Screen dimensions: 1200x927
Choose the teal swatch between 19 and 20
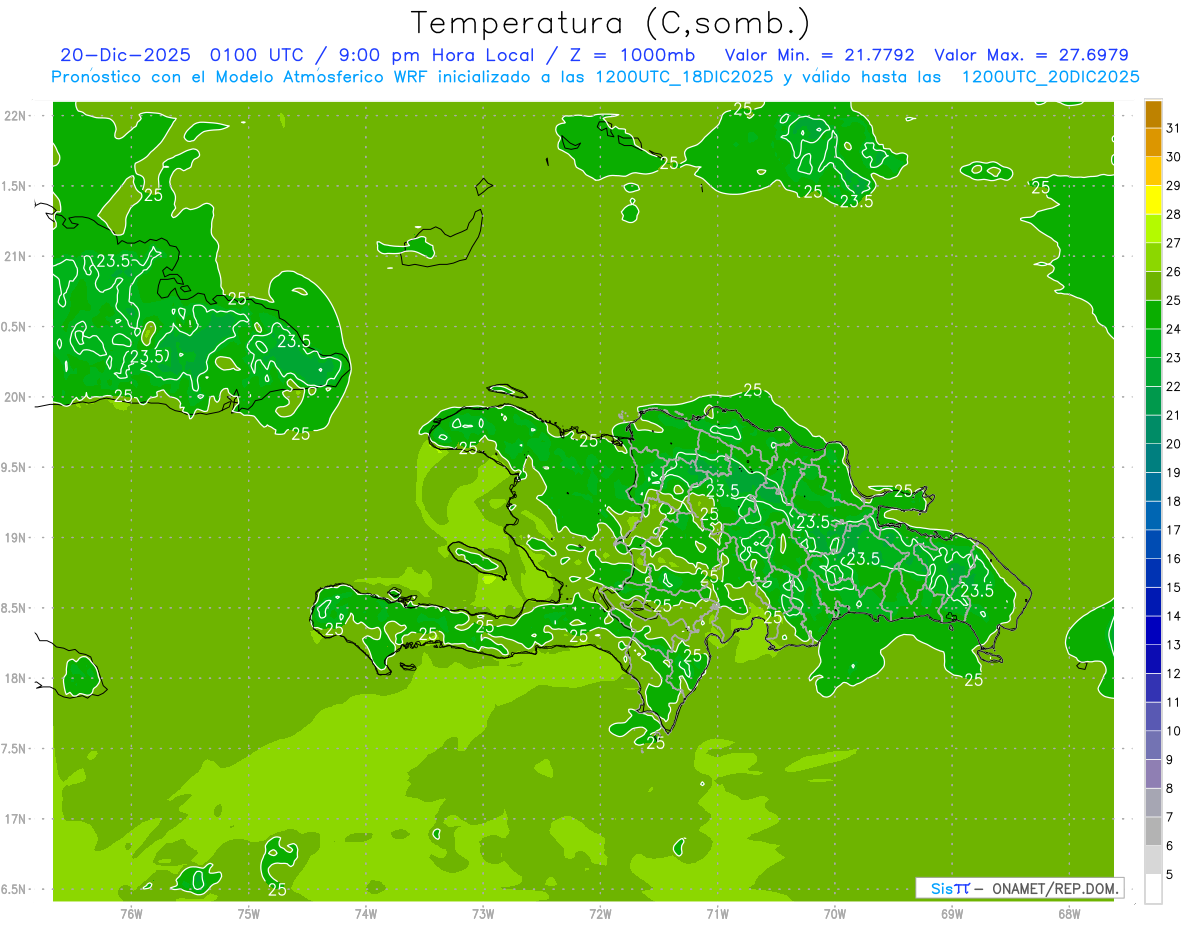click(x=1153, y=458)
